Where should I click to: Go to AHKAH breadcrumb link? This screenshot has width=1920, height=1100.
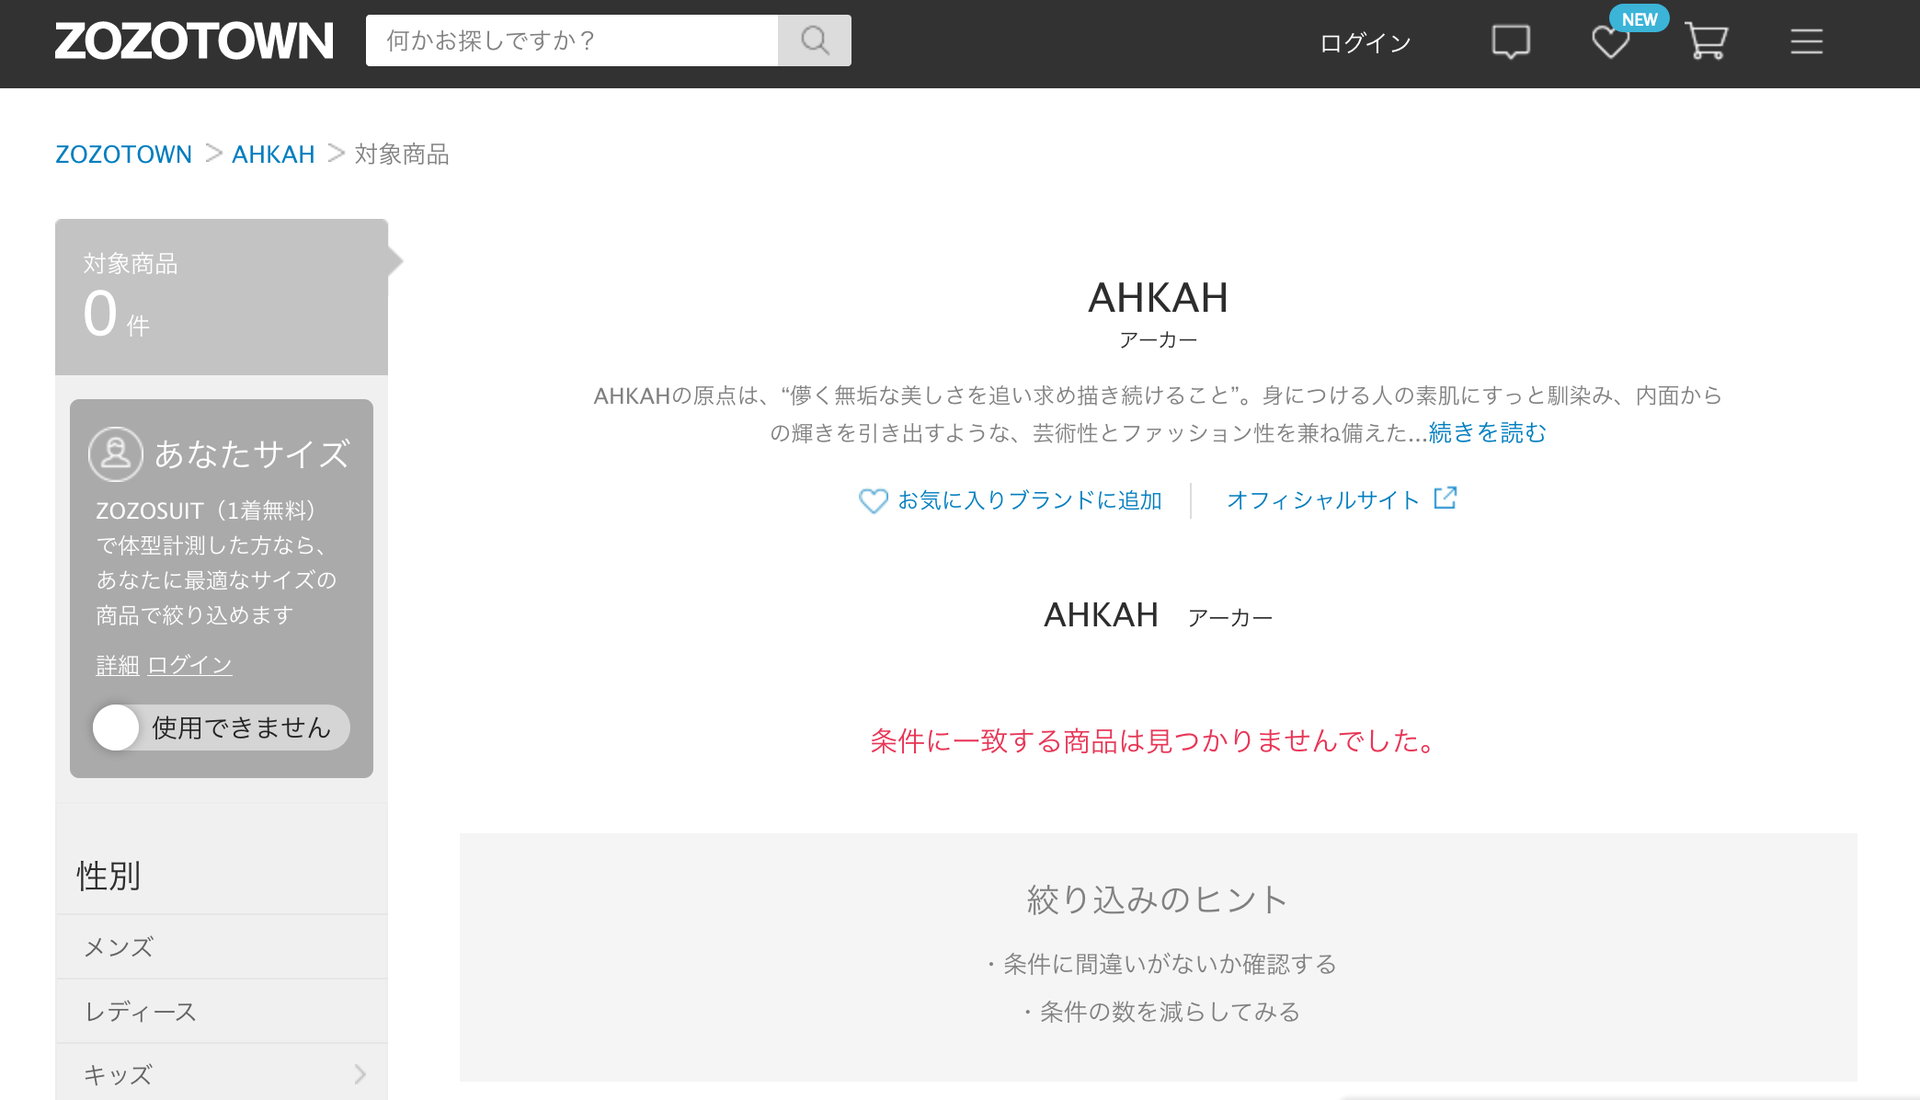(273, 154)
